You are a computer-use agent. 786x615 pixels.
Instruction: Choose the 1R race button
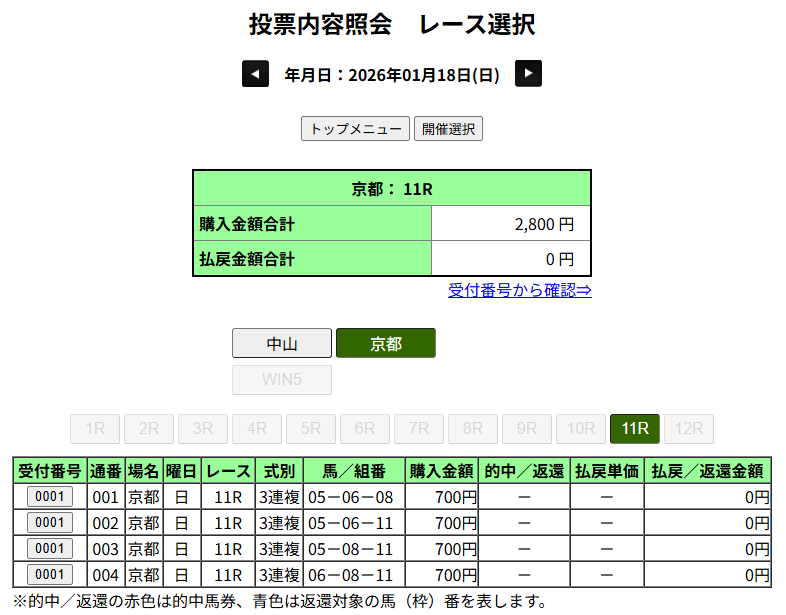95,429
